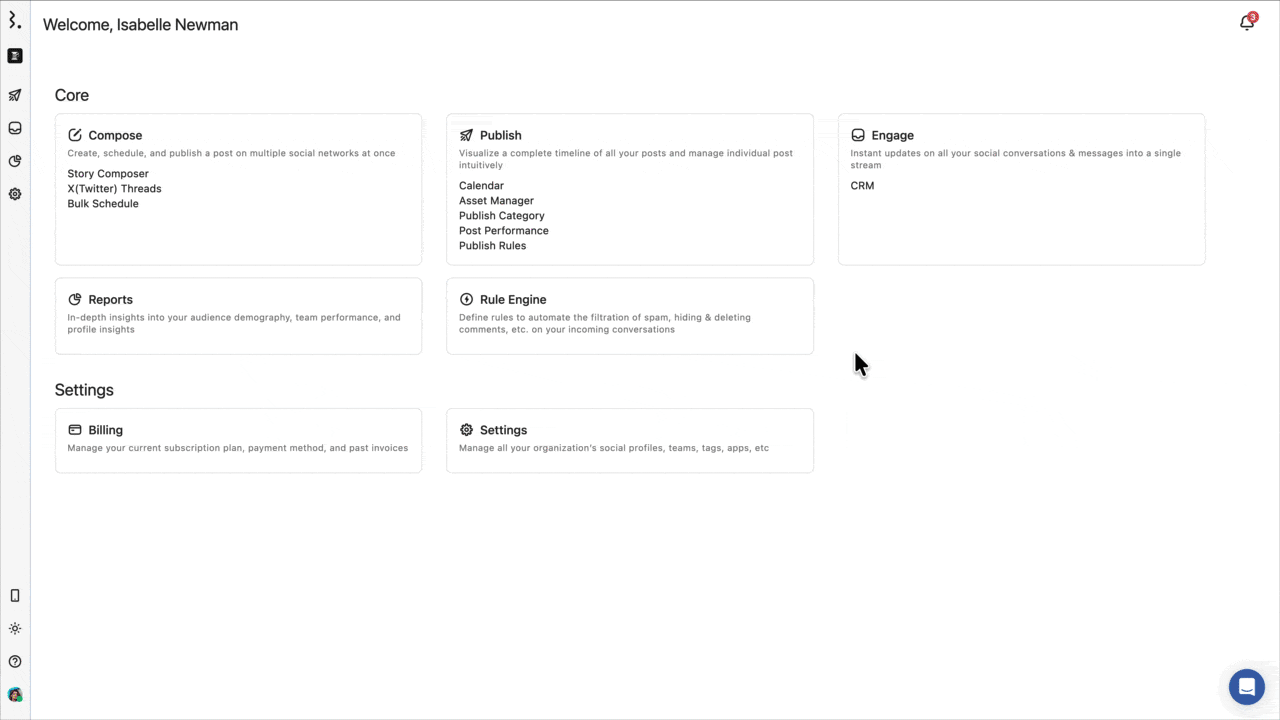
Task: Open Asset Manager
Action: click(x=496, y=200)
